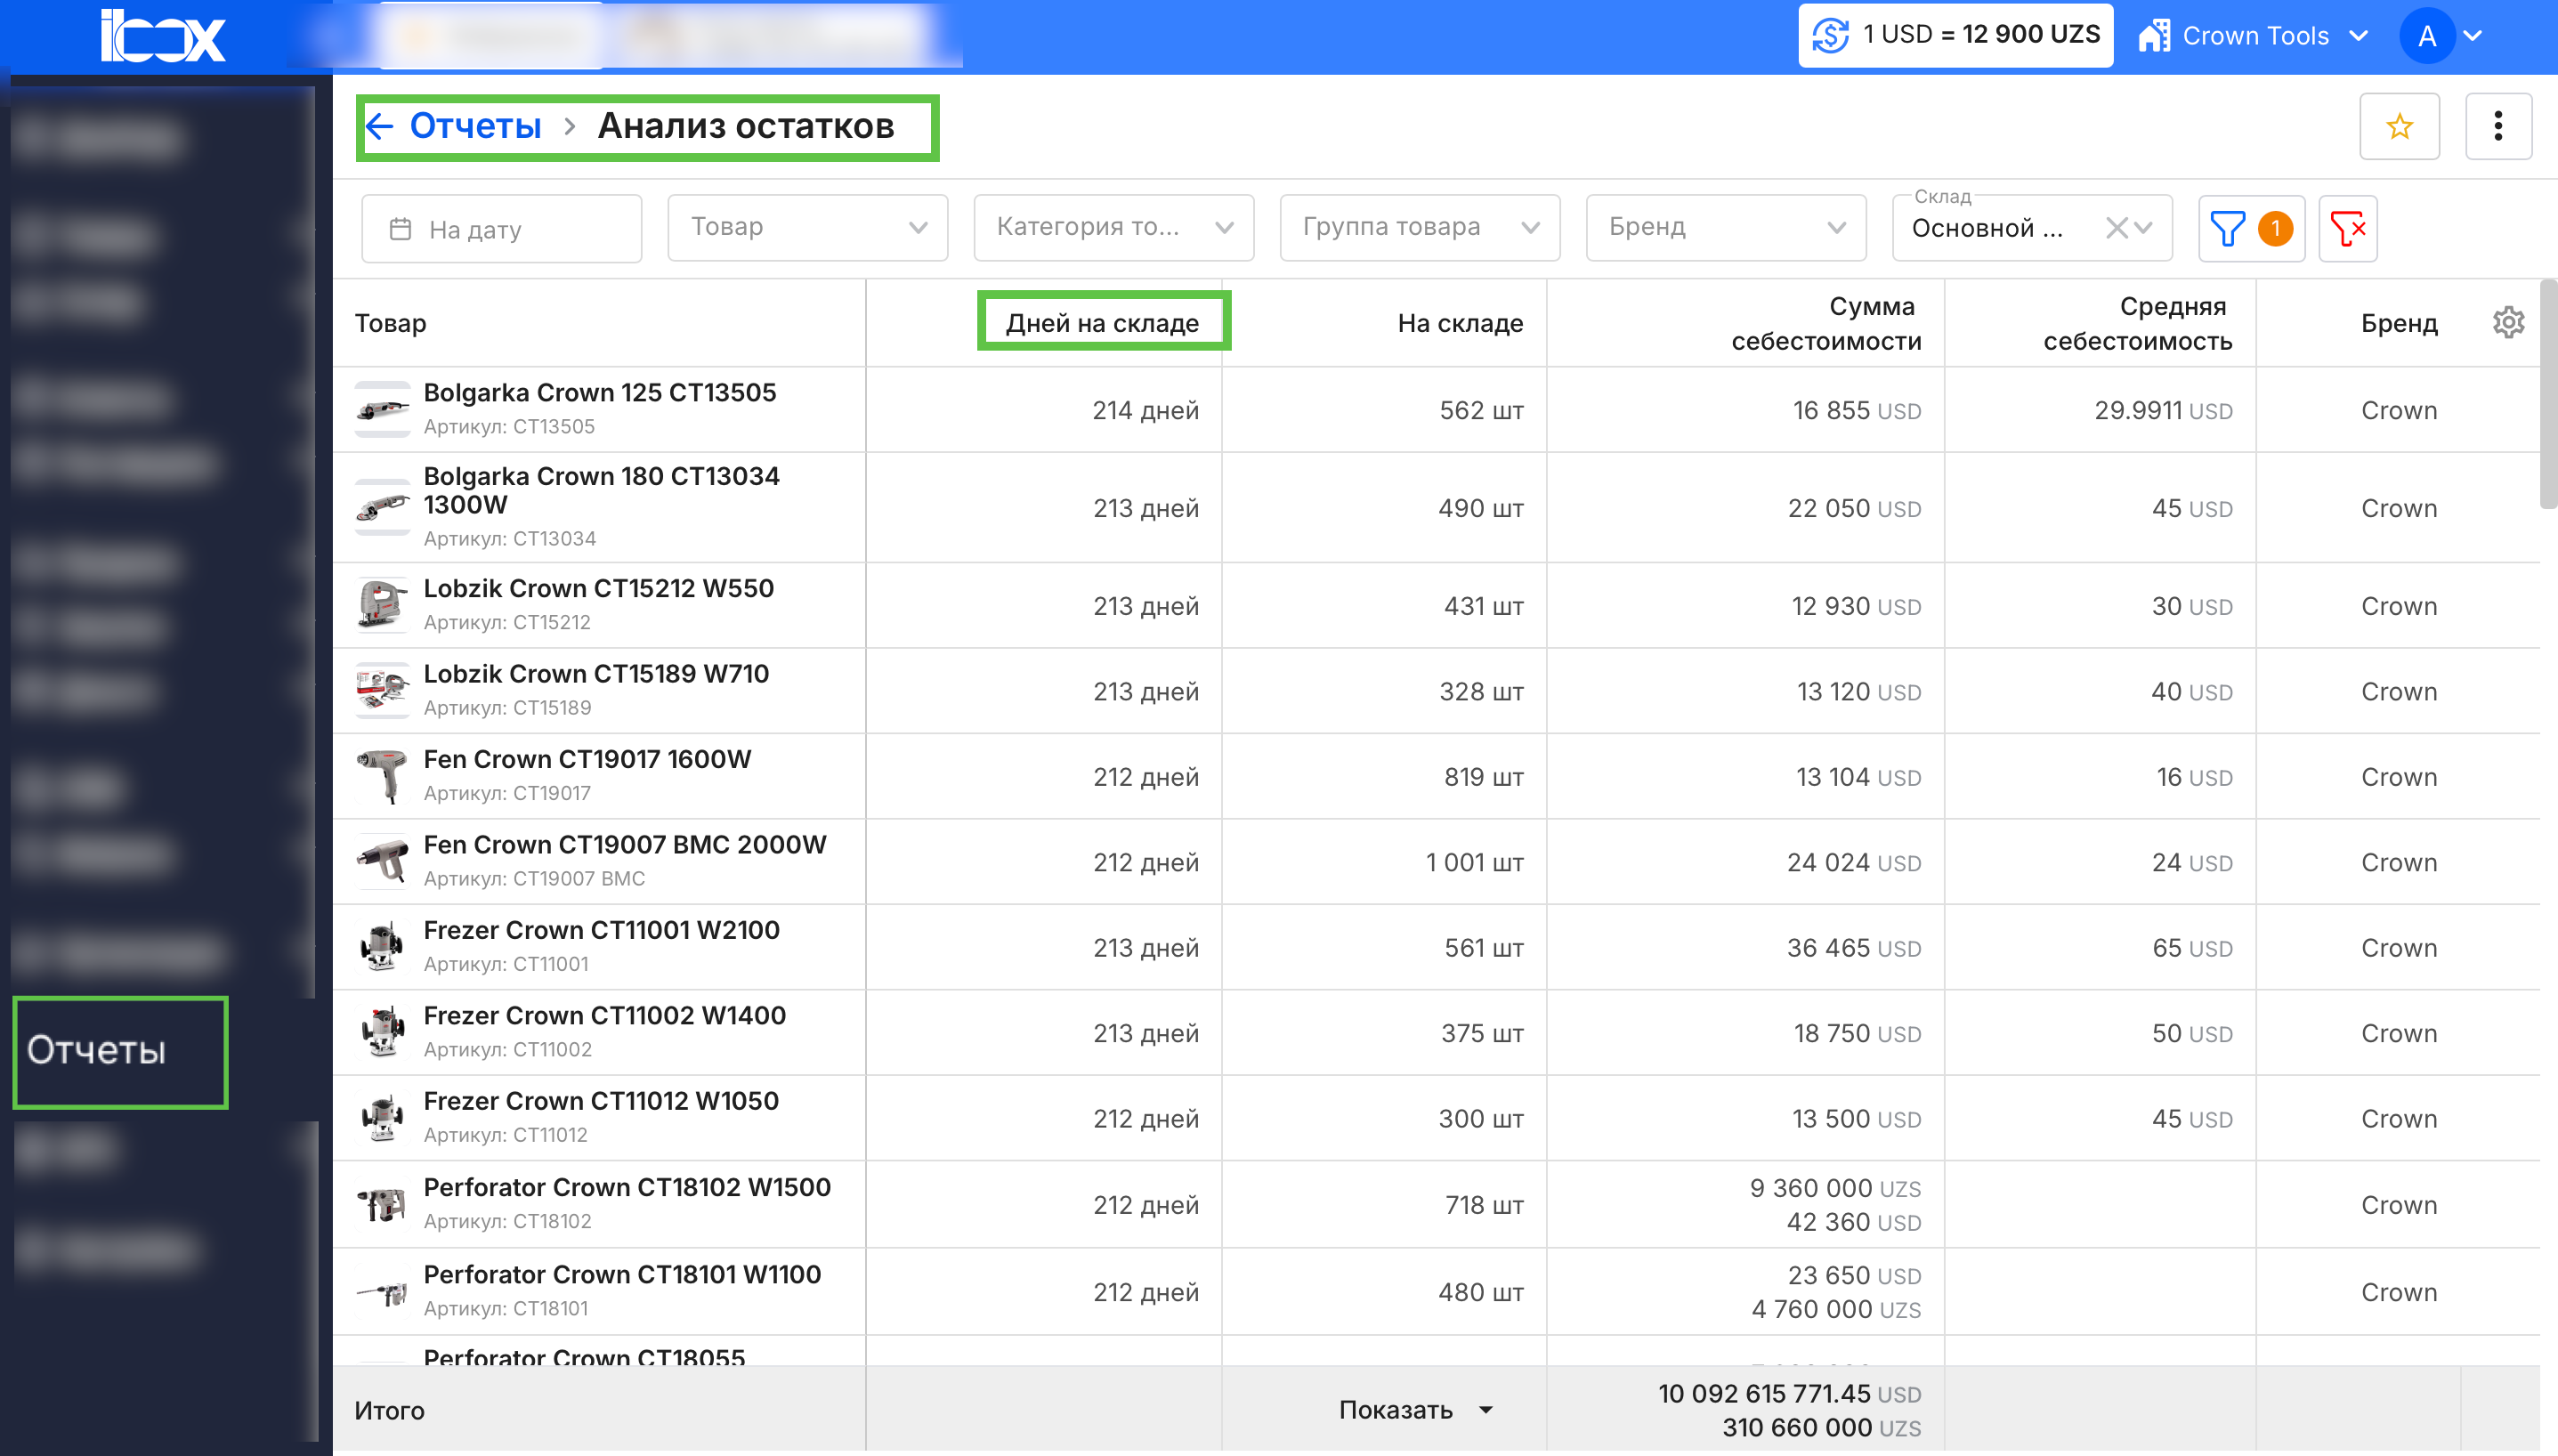Open the three-dot more options menu
The height and width of the screenshot is (1456, 2558).
click(x=2497, y=127)
